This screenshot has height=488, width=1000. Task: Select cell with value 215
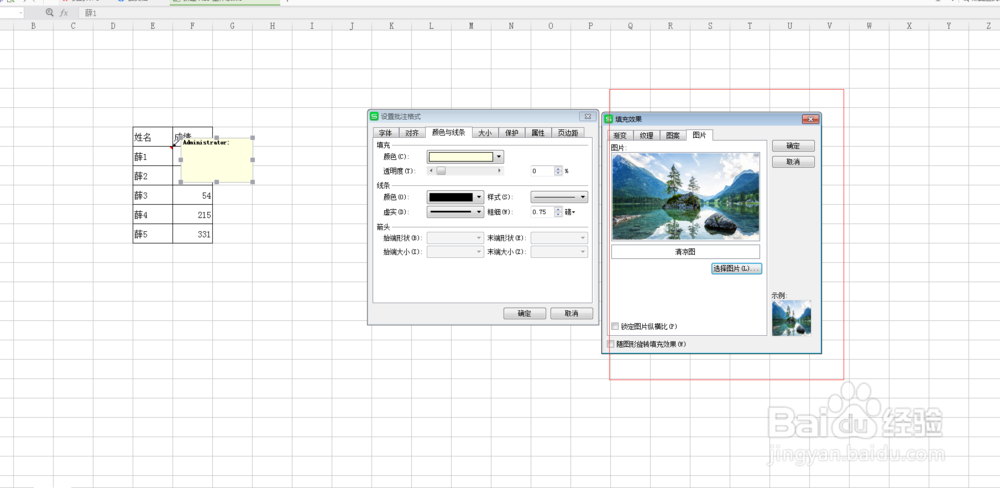[x=193, y=214]
